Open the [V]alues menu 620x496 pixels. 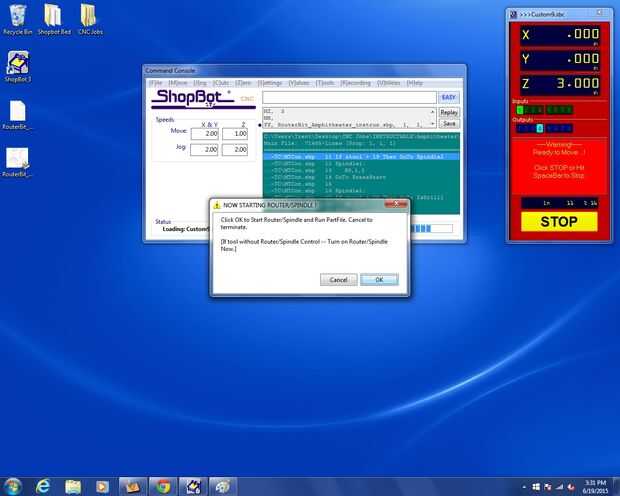click(x=299, y=83)
